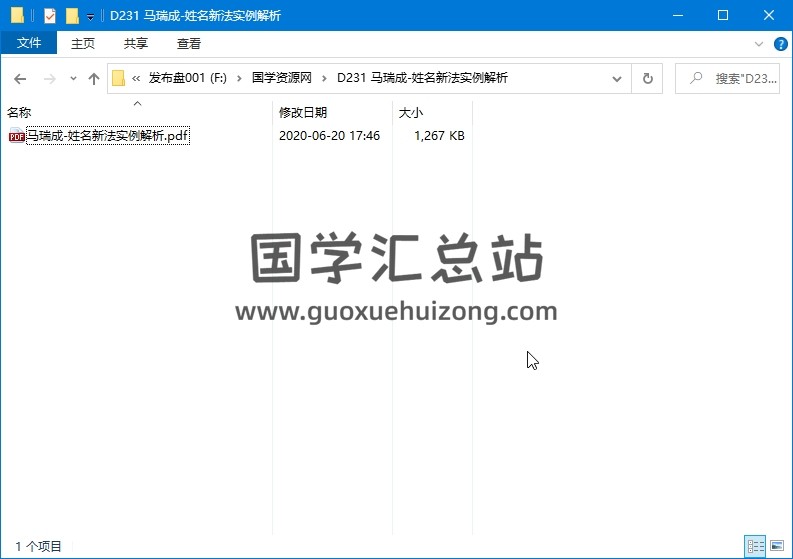Switch to details view layout
This screenshot has height=559, width=793.
[x=755, y=546]
